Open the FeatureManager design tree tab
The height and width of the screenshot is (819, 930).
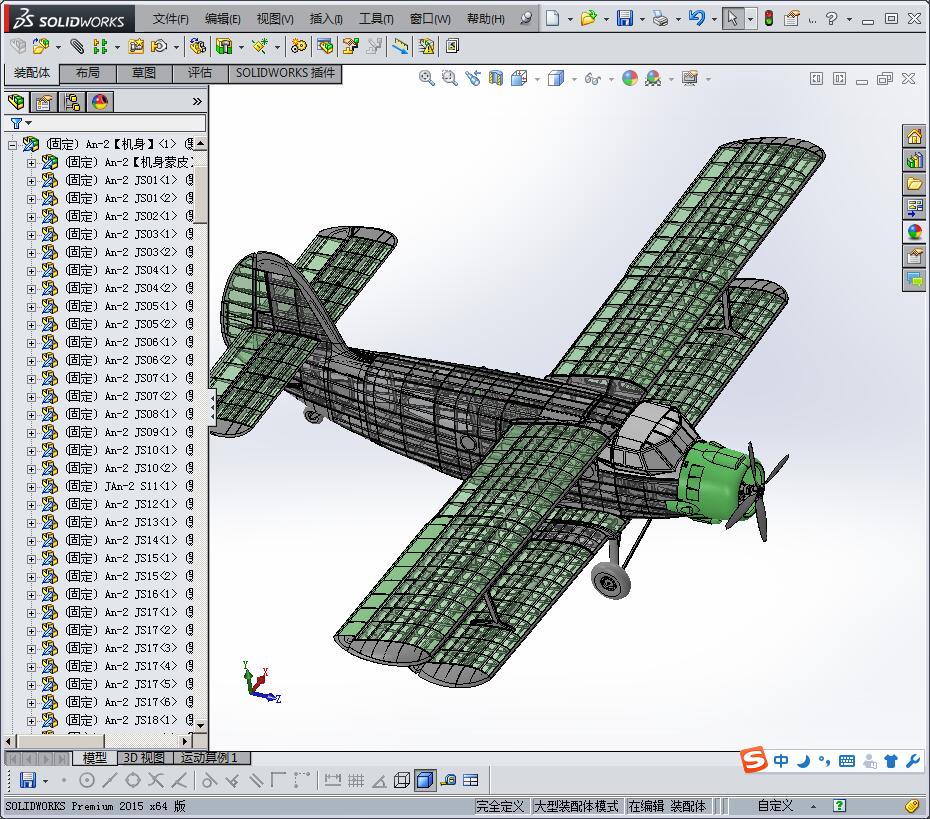[x=16, y=101]
